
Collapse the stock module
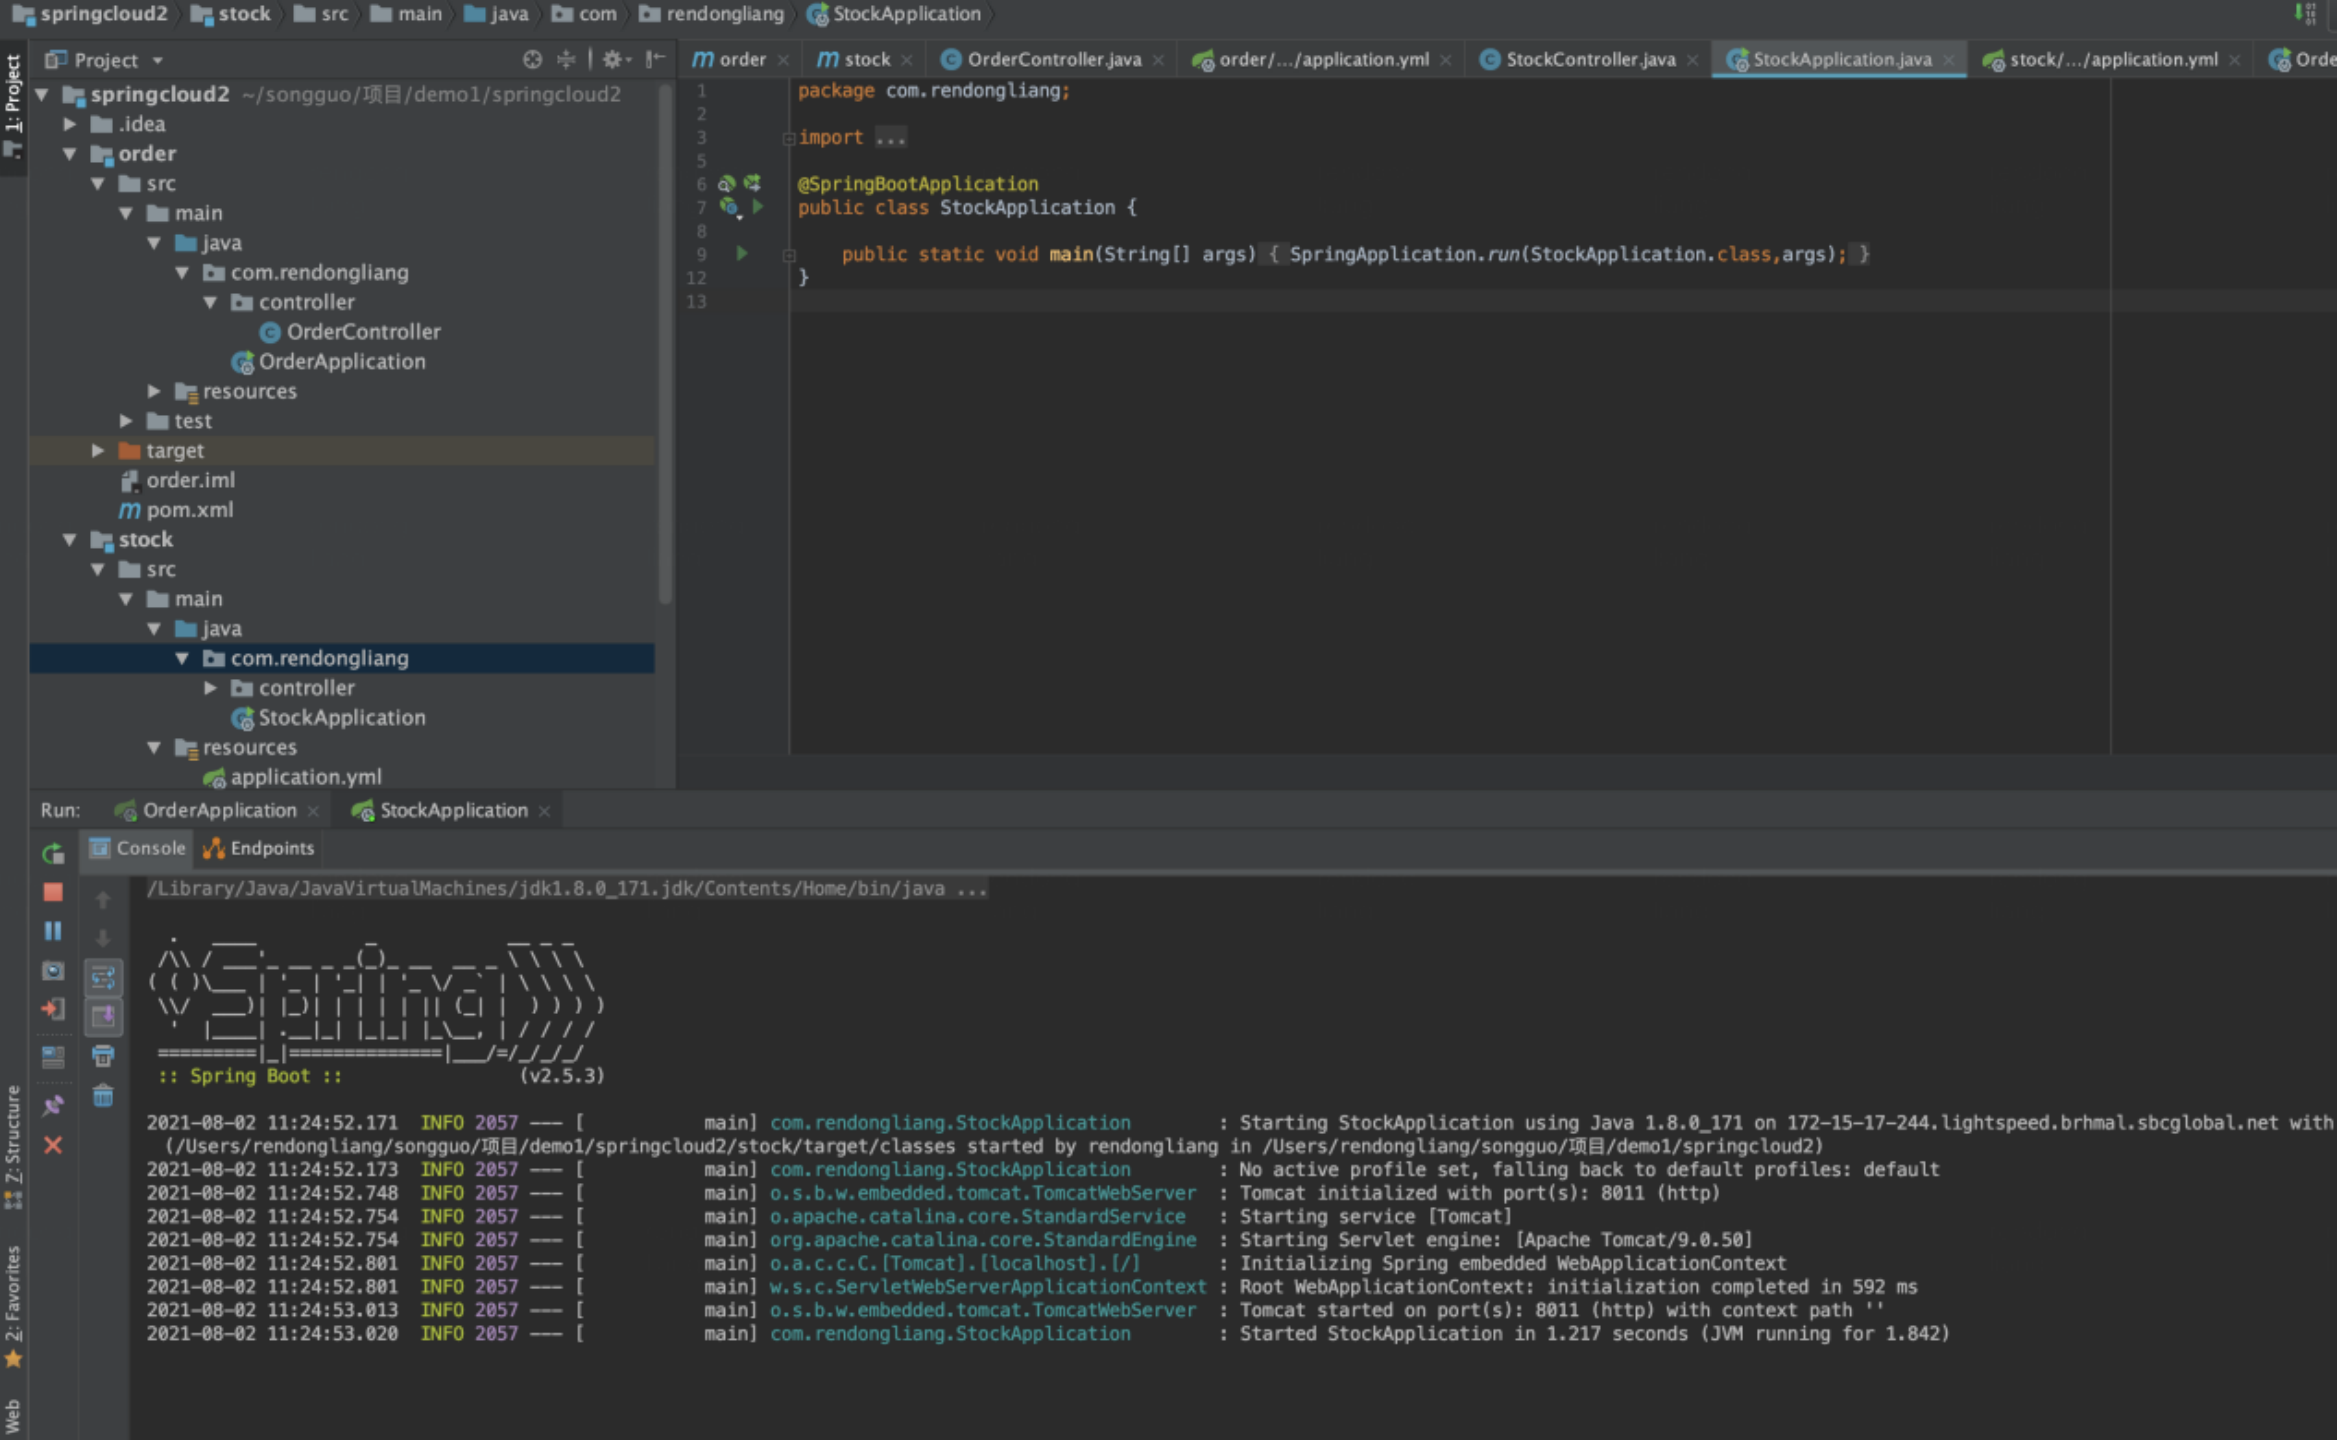pyautogui.click(x=70, y=540)
